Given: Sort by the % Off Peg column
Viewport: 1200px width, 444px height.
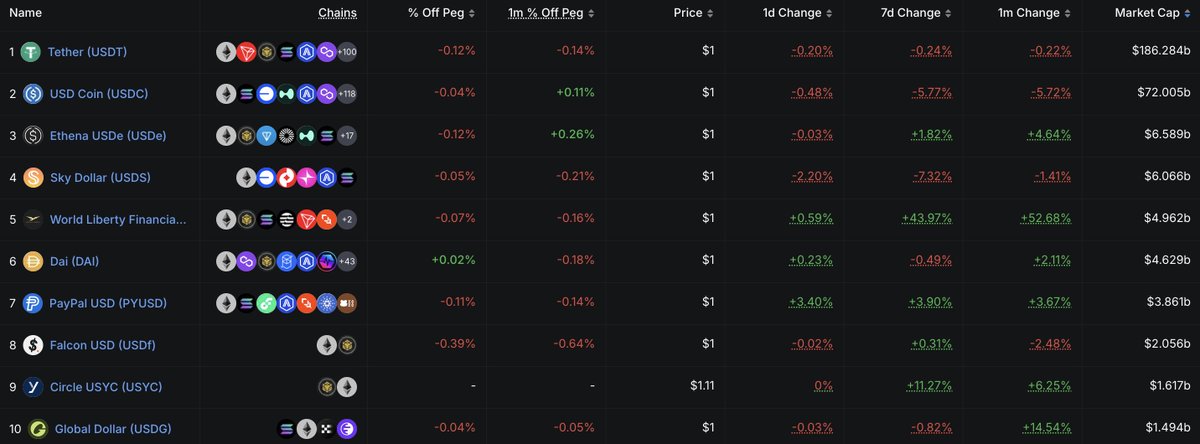Looking at the screenshot, I should [442, 14].
